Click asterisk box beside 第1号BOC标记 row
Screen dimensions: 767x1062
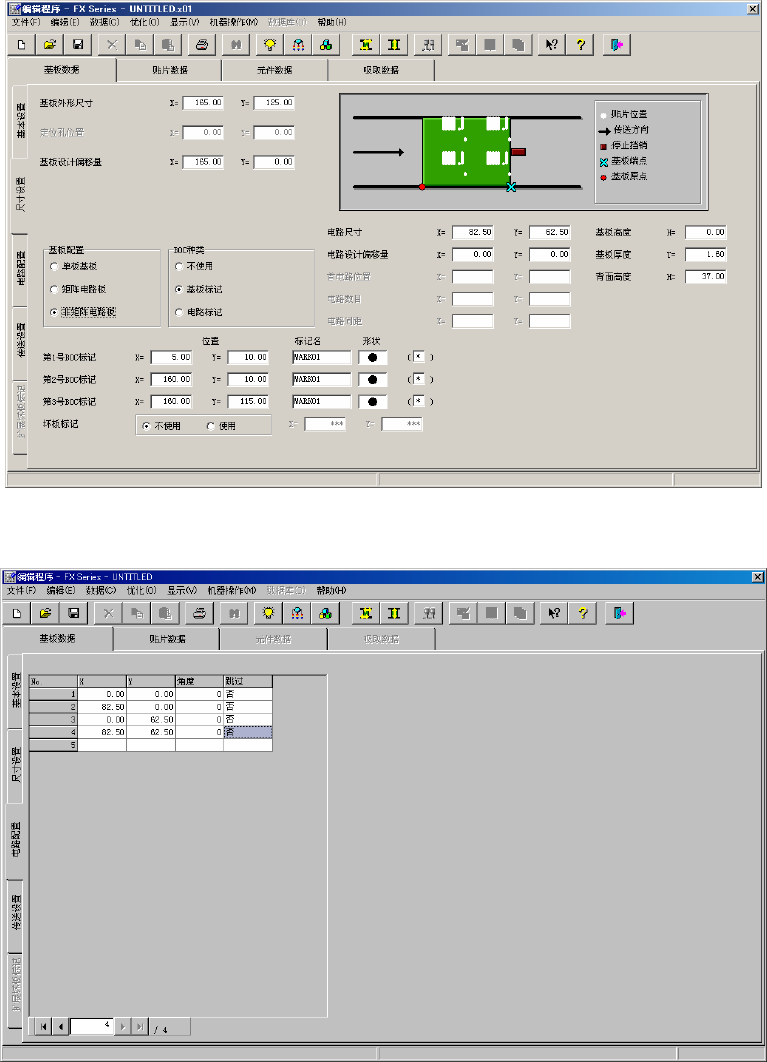[419, 357]
